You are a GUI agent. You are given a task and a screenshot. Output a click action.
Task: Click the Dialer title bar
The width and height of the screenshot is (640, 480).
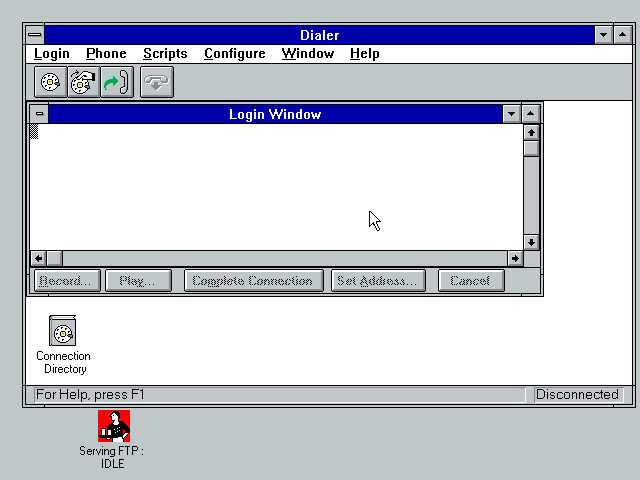point(319,35)
